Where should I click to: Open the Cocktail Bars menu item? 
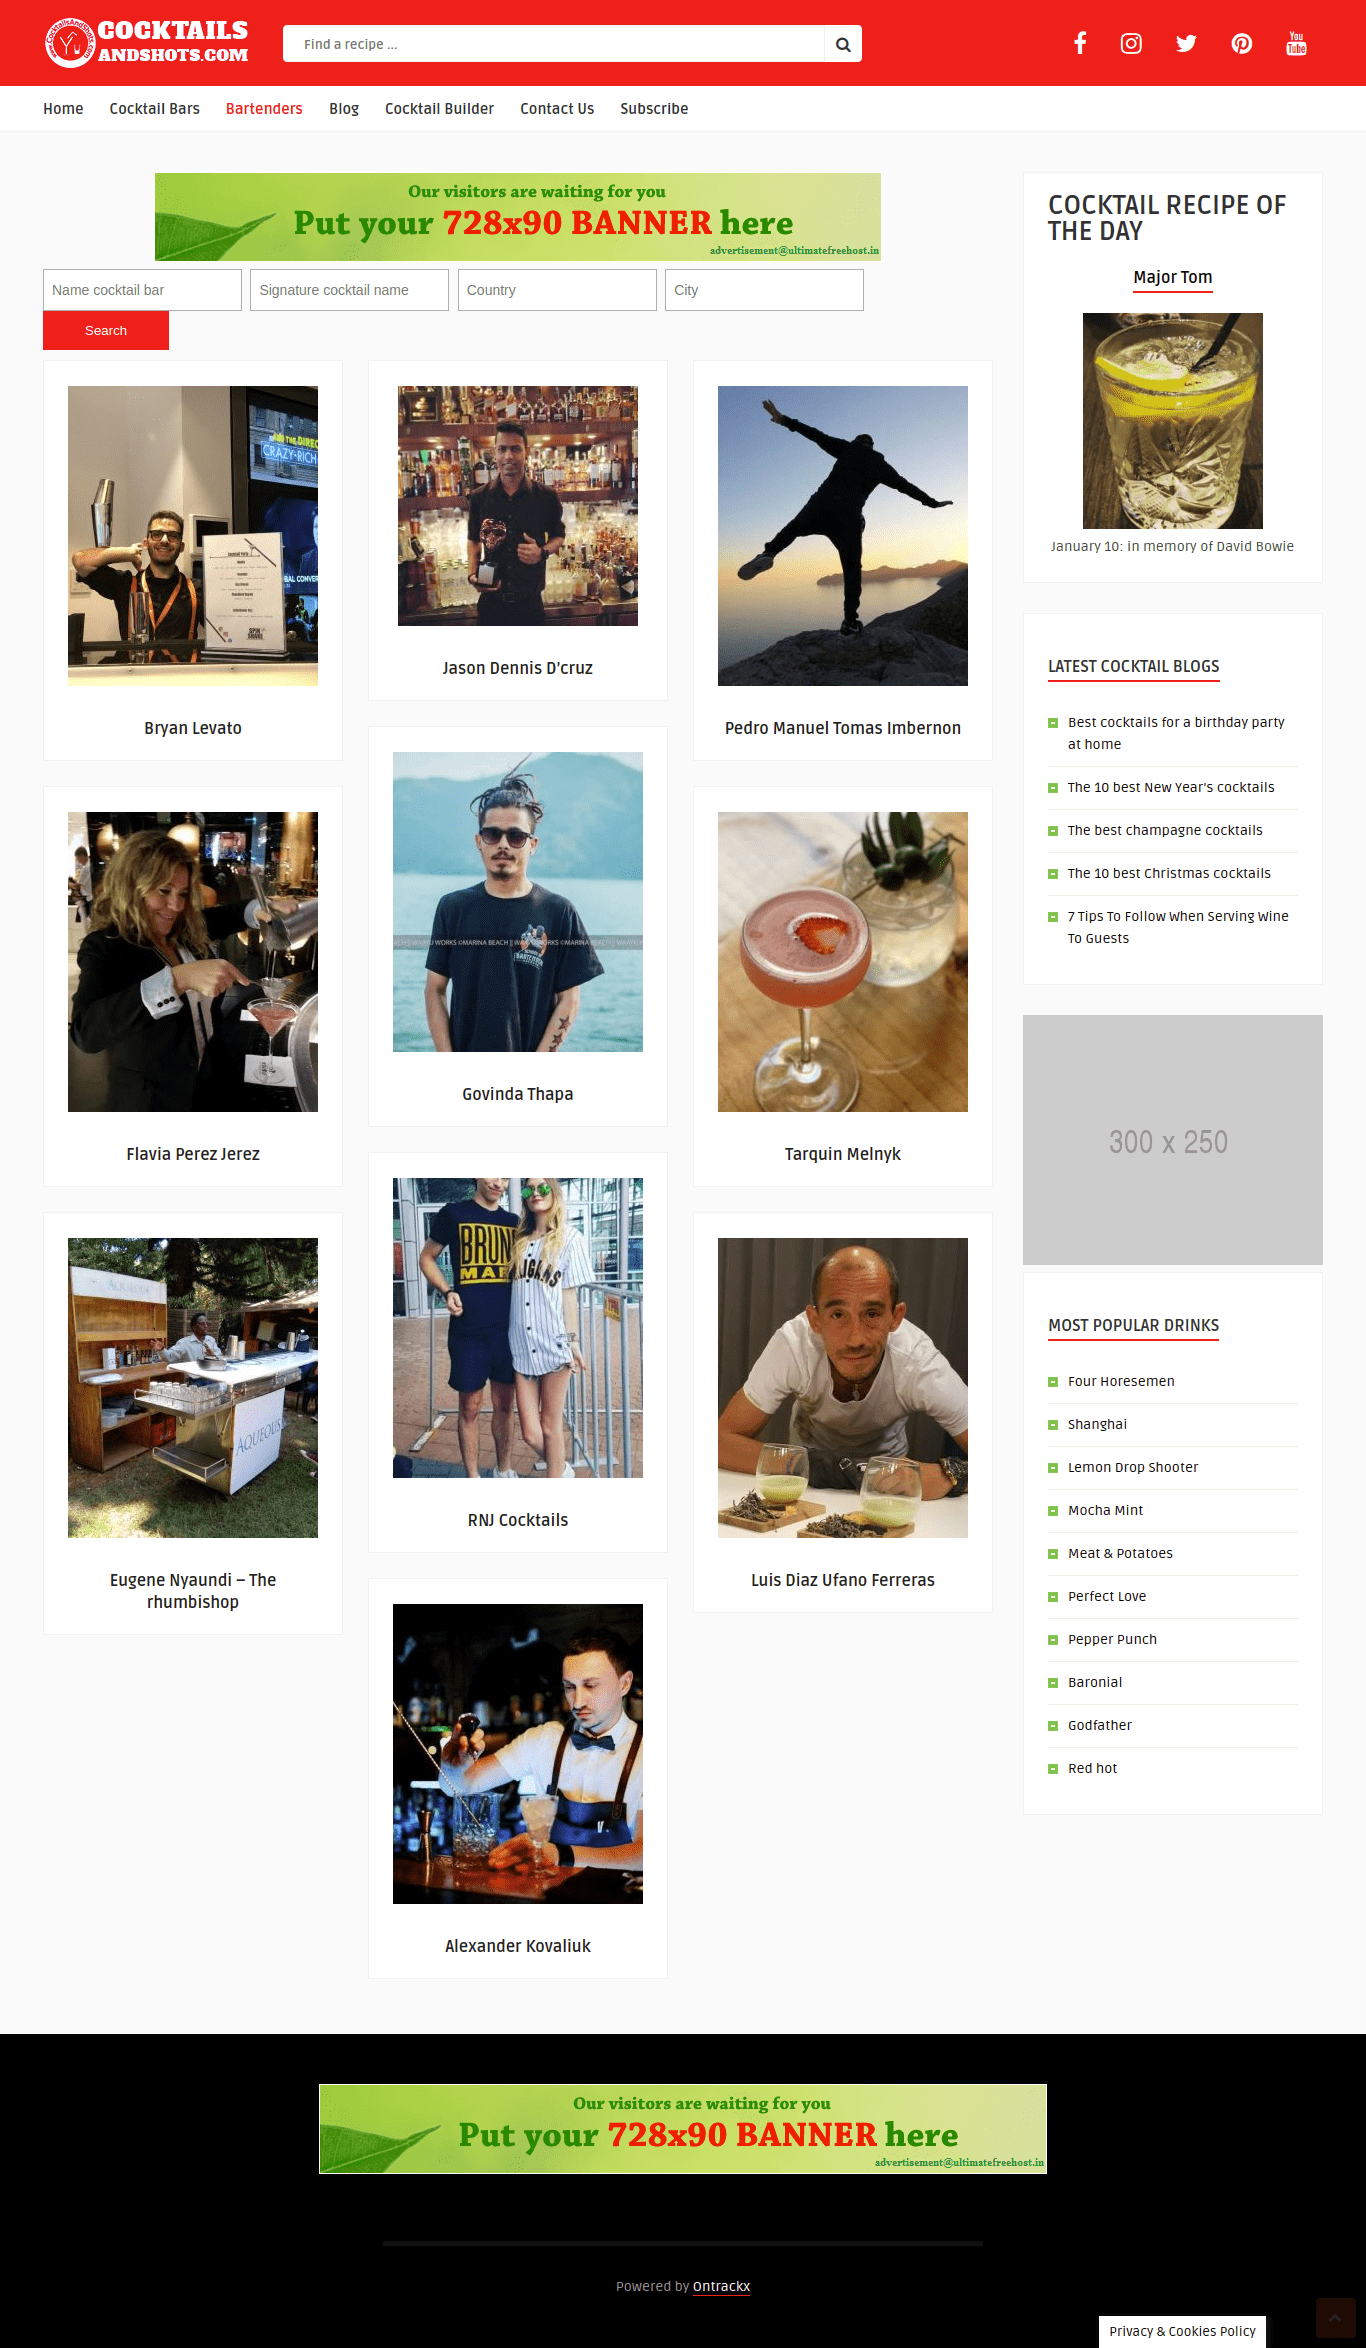coord(155,109)
